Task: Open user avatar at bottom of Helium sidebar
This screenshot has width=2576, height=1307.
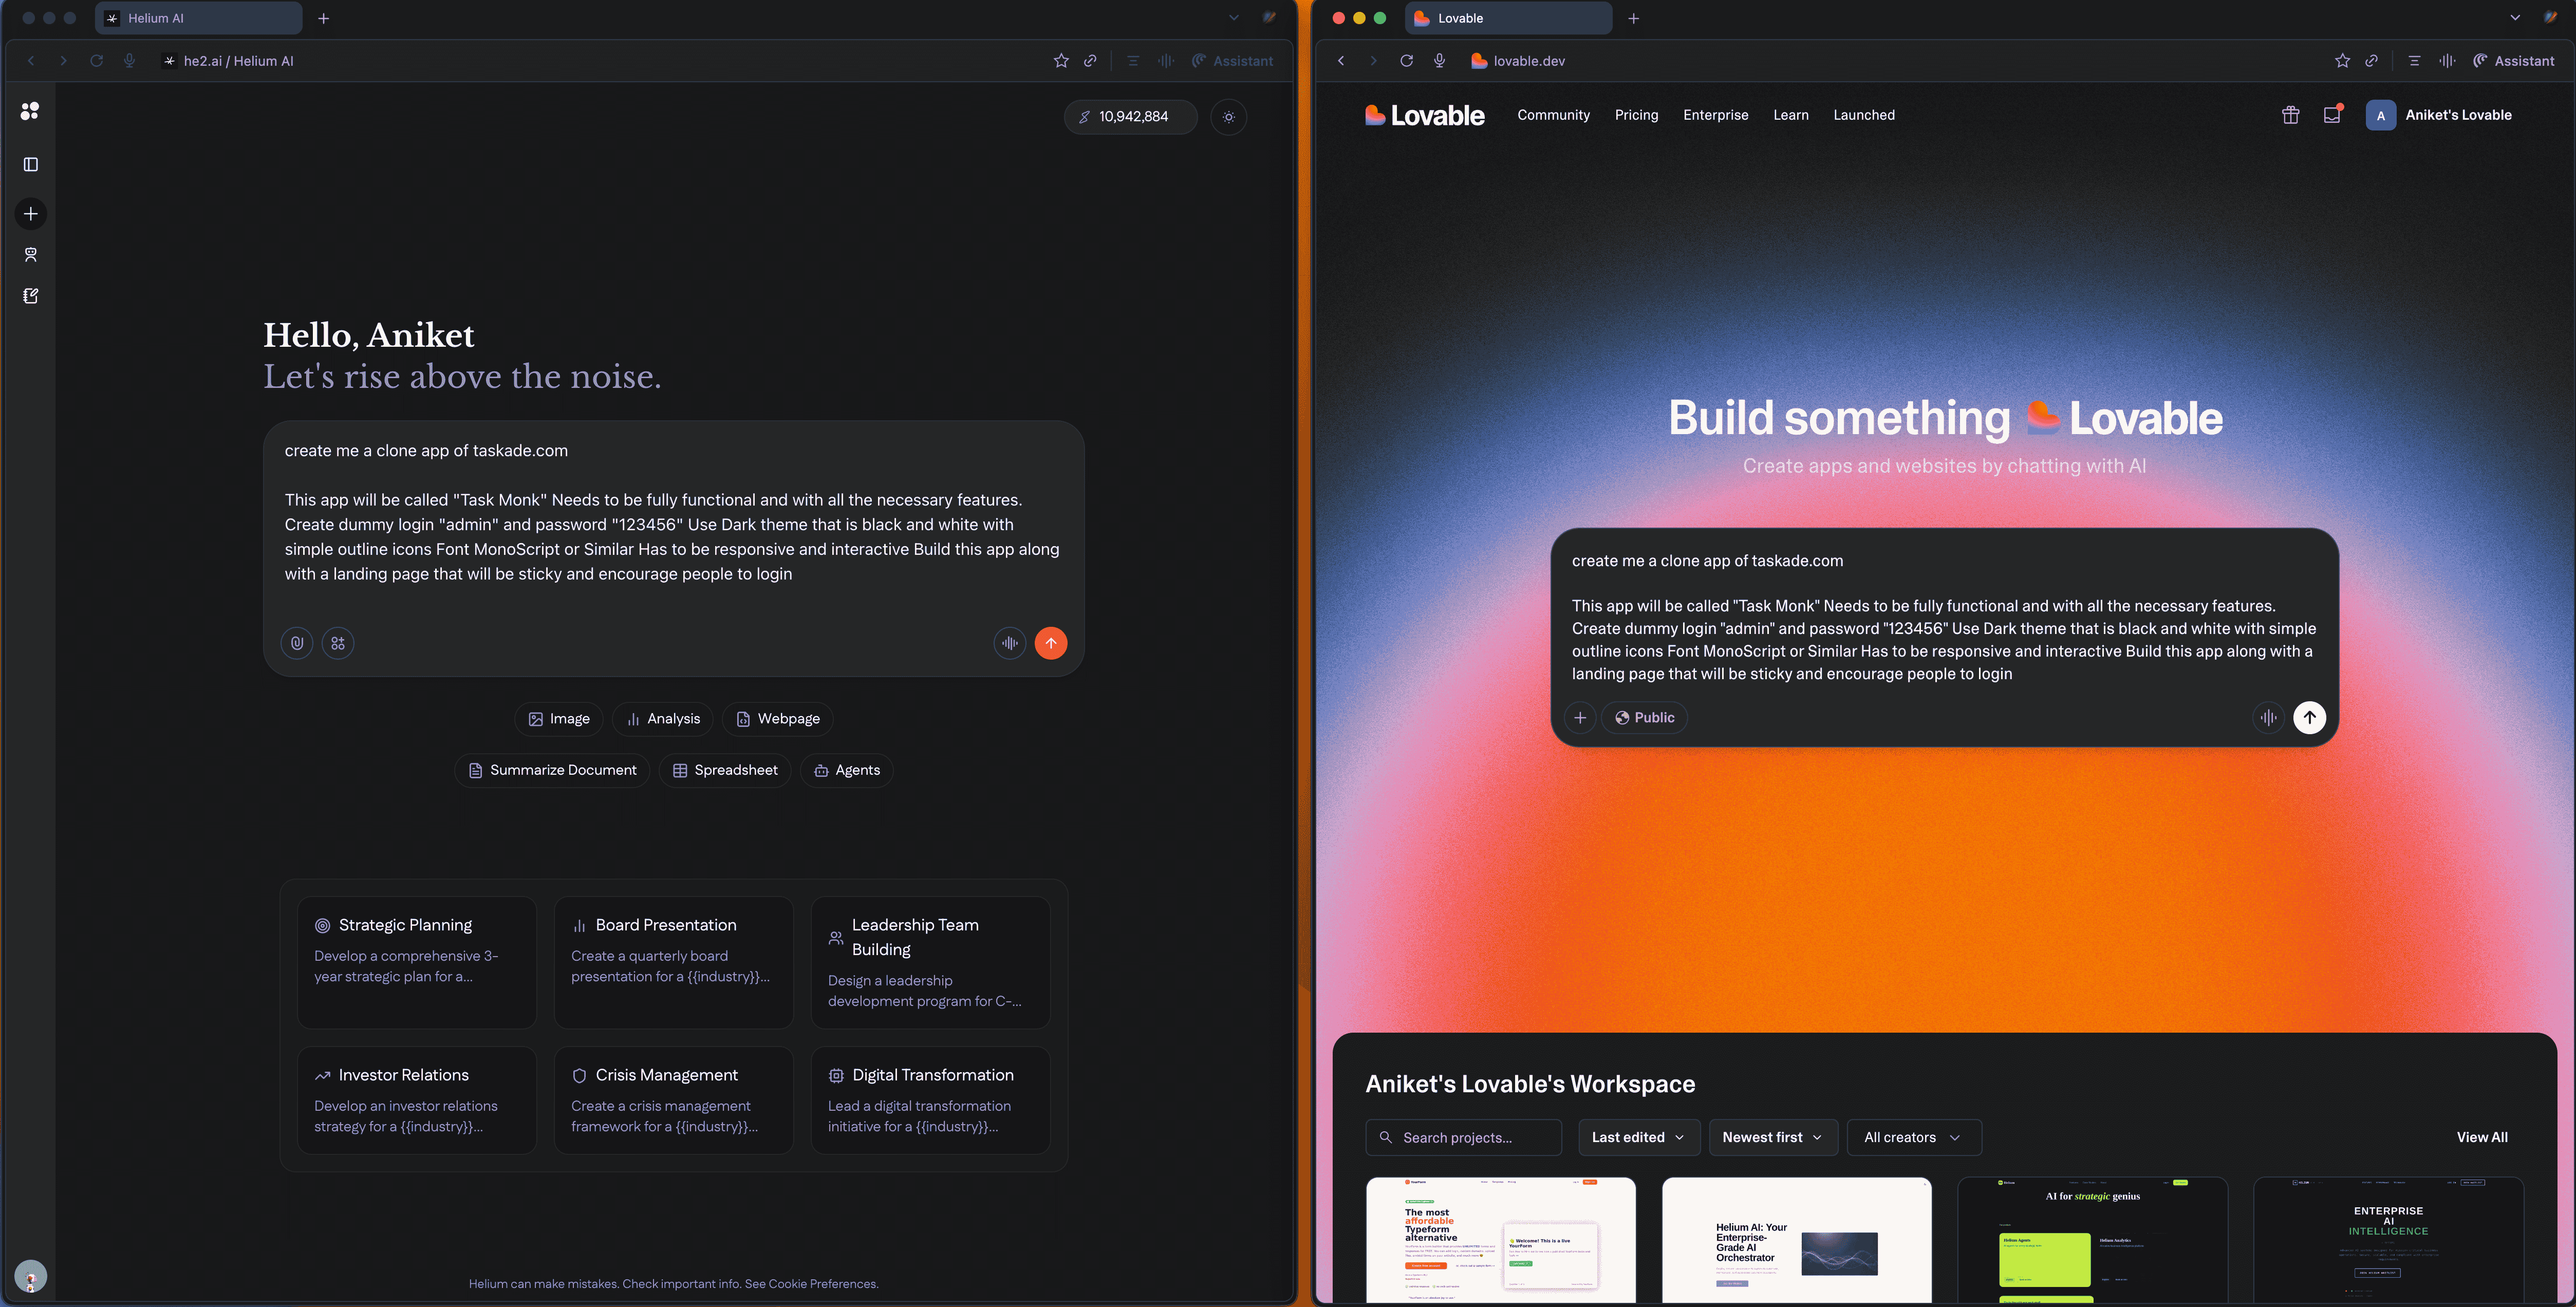Action: 31,1276
